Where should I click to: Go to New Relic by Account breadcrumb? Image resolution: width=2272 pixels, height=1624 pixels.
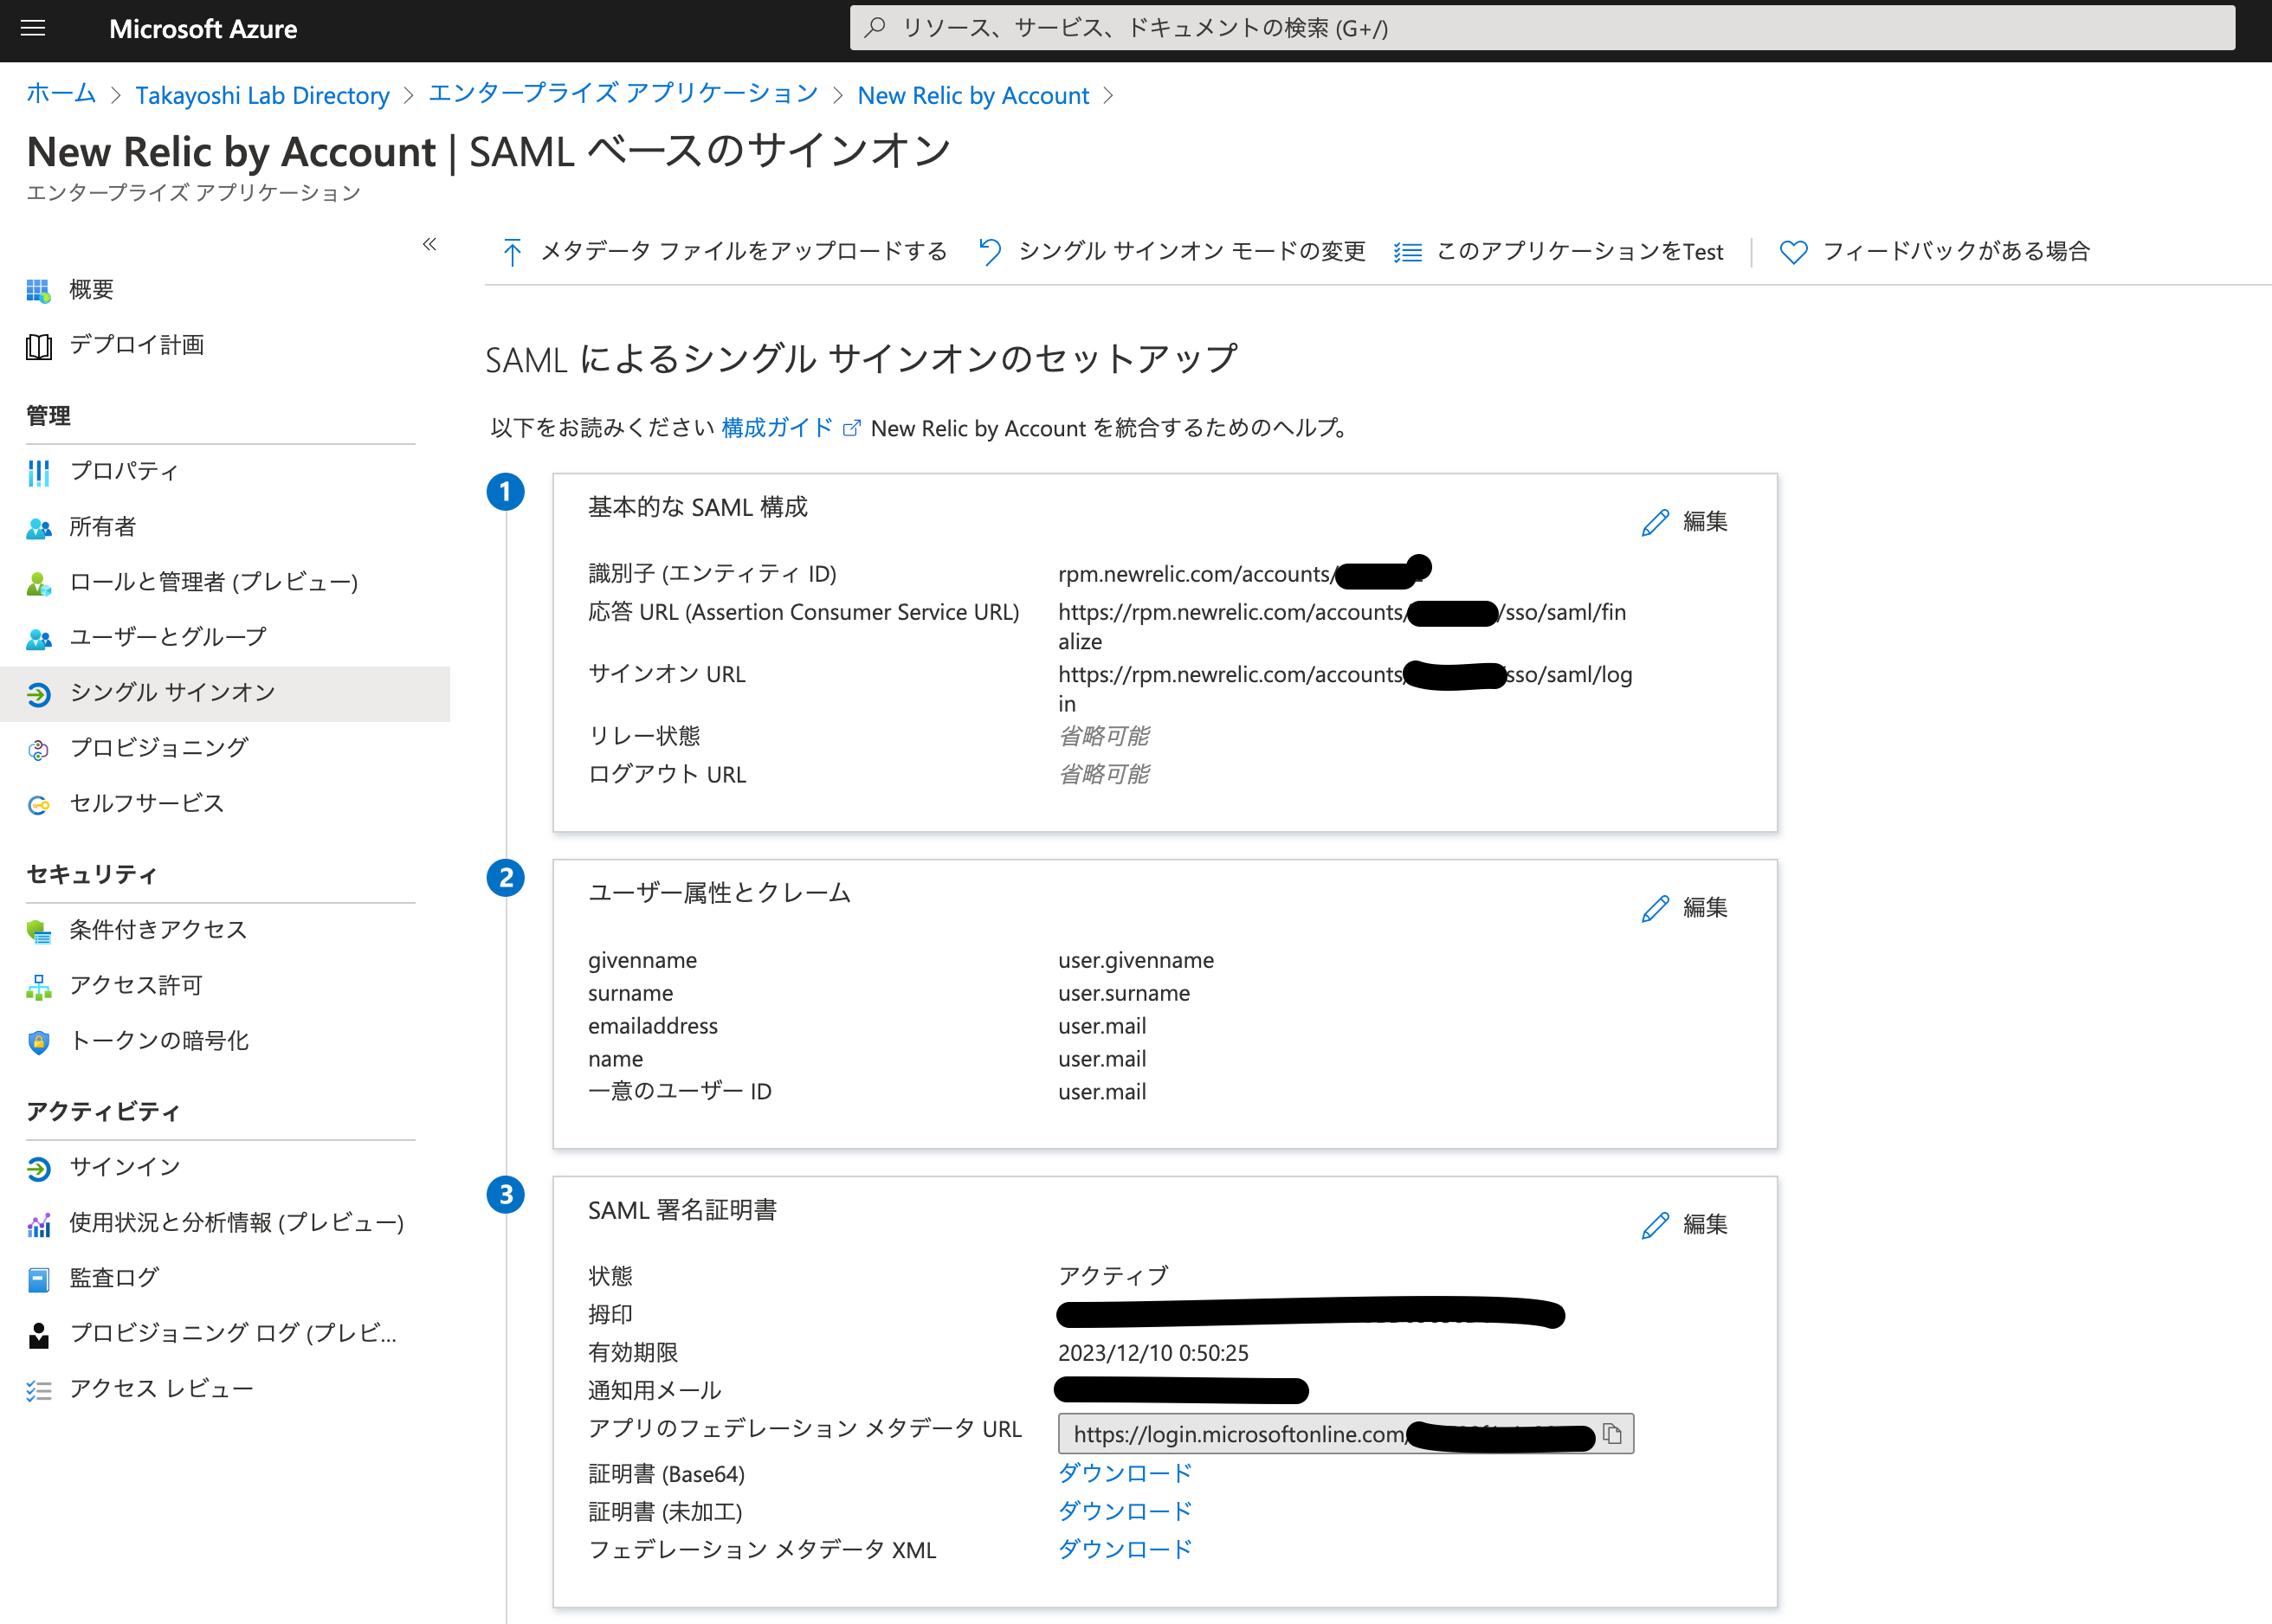973,95
